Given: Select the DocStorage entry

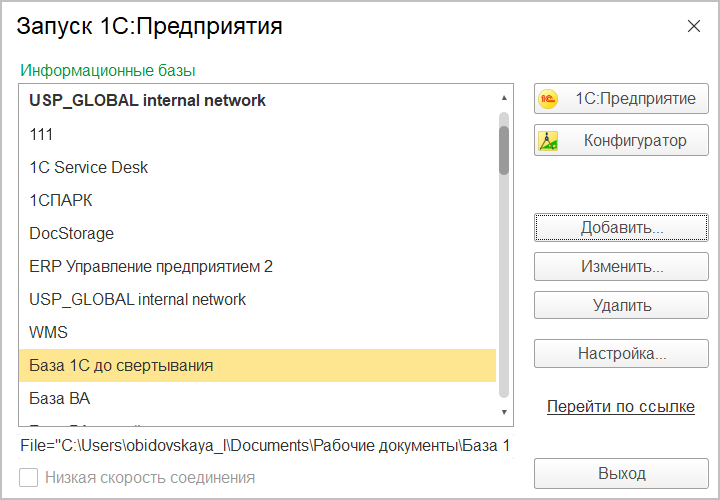Looking at the screenshot, I should pyautogui.click(x=72, y=233).
